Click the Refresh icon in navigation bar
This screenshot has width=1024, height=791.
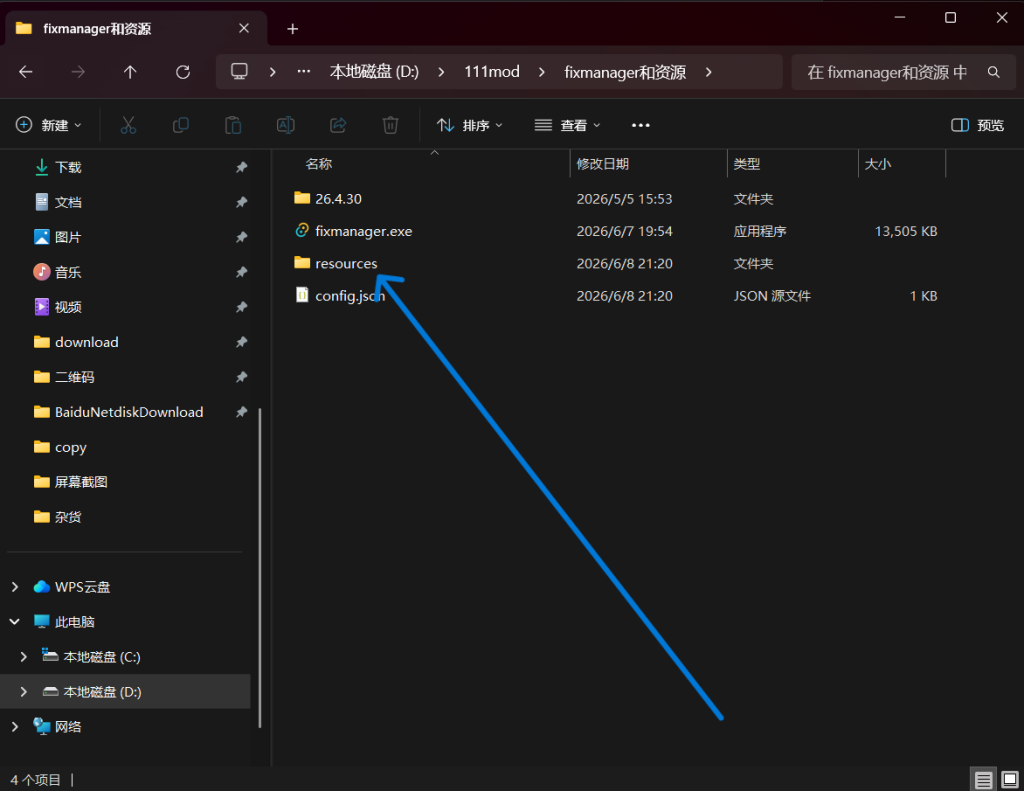click(x=183, y=72)
